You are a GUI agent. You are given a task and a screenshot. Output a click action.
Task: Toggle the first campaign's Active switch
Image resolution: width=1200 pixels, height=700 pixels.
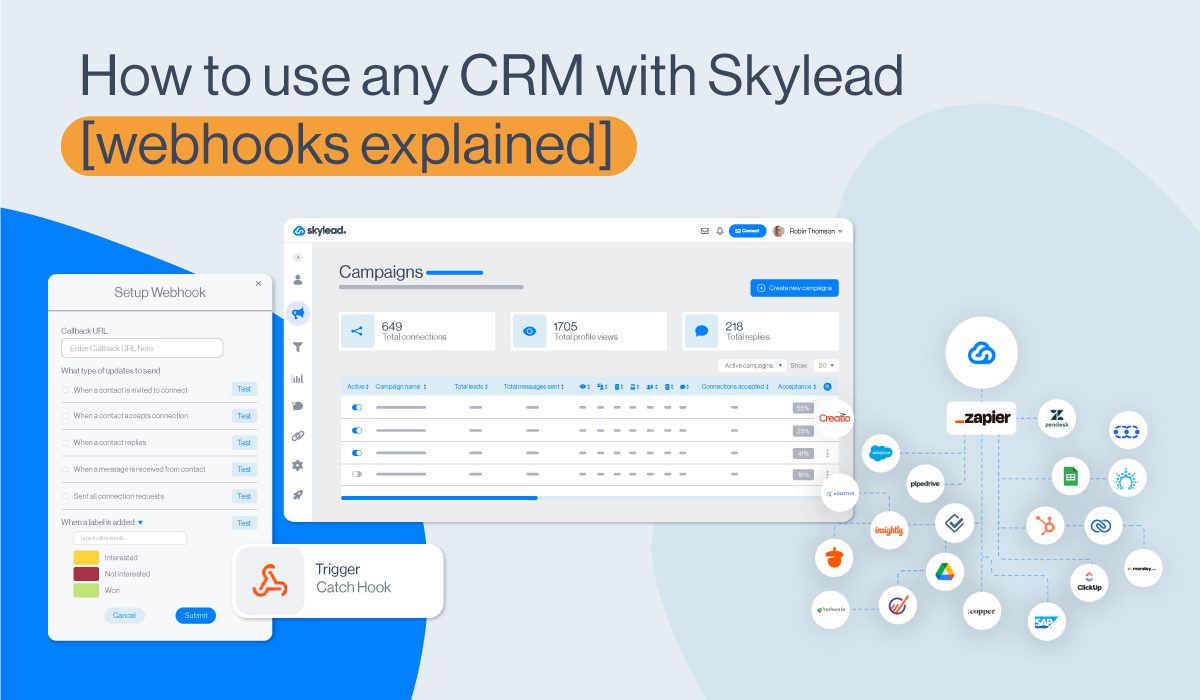pos(357,408)
